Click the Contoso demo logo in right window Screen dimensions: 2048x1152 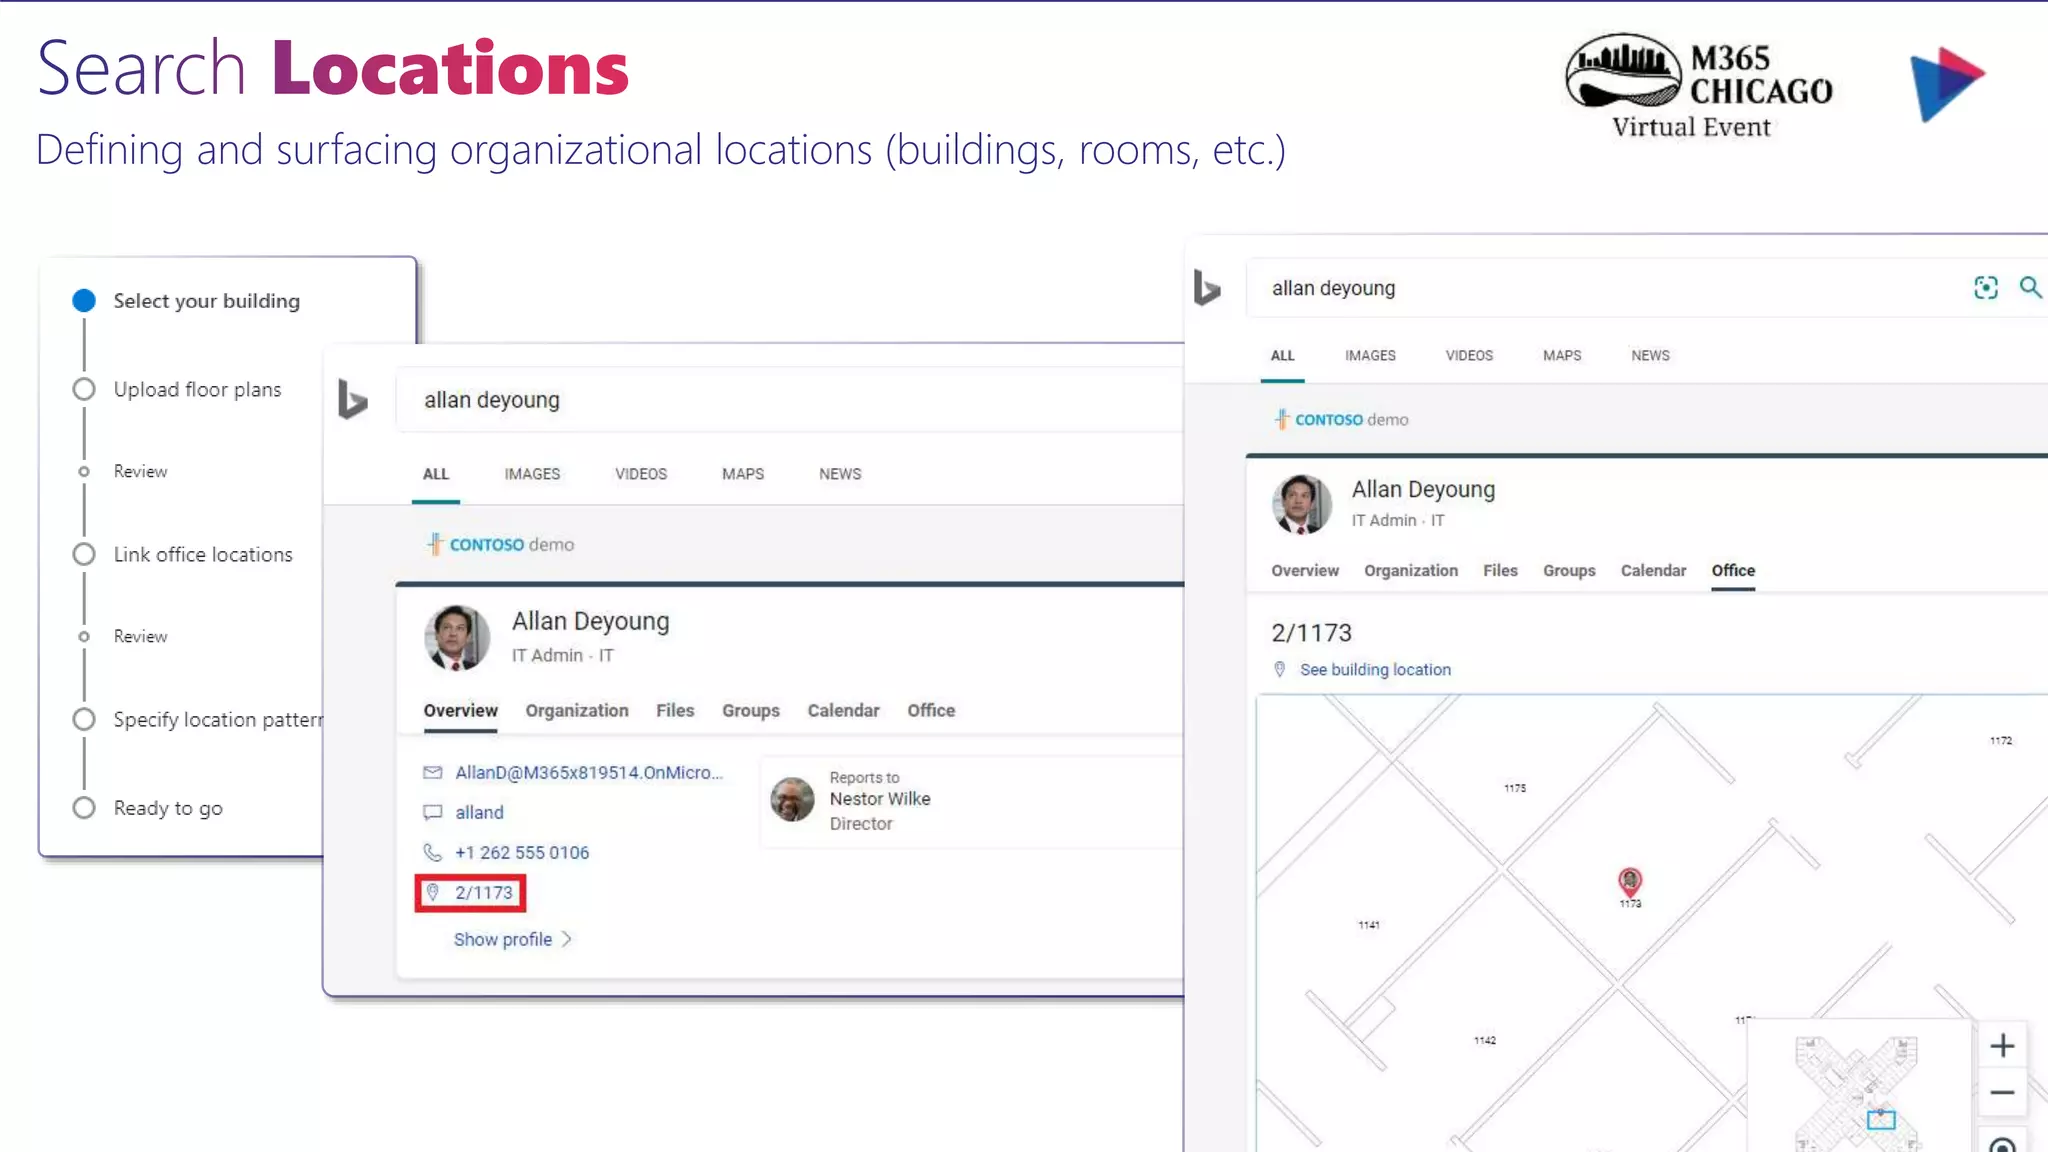[1342, 419]
